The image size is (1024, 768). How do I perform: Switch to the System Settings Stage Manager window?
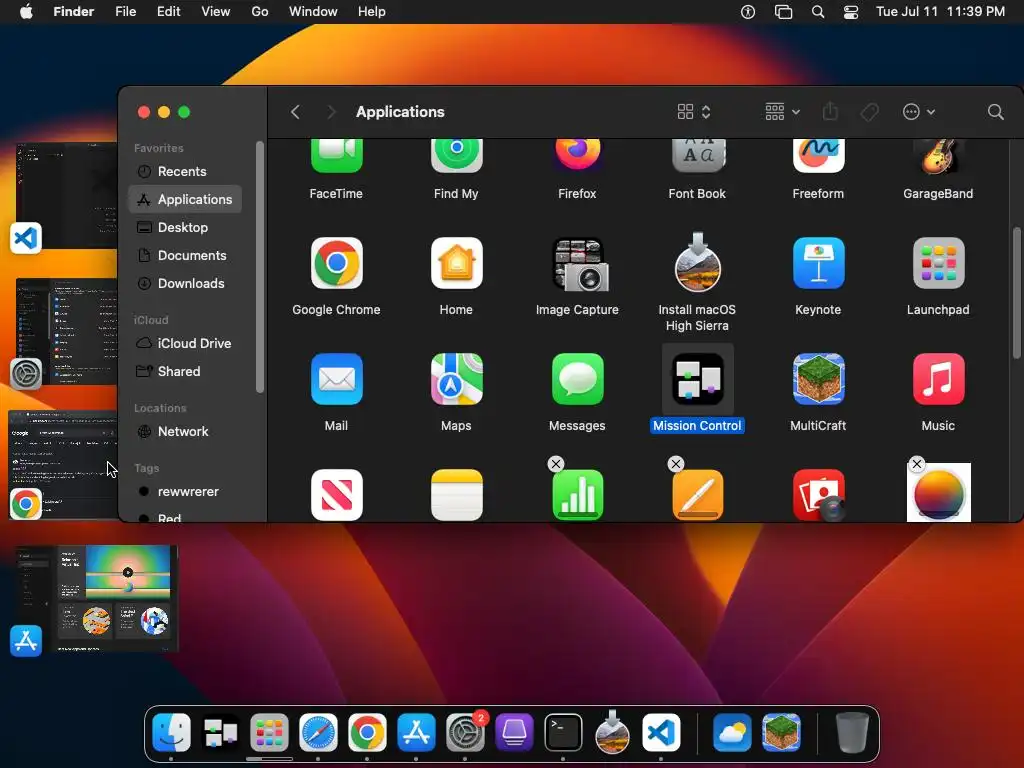tap(64, 333)
